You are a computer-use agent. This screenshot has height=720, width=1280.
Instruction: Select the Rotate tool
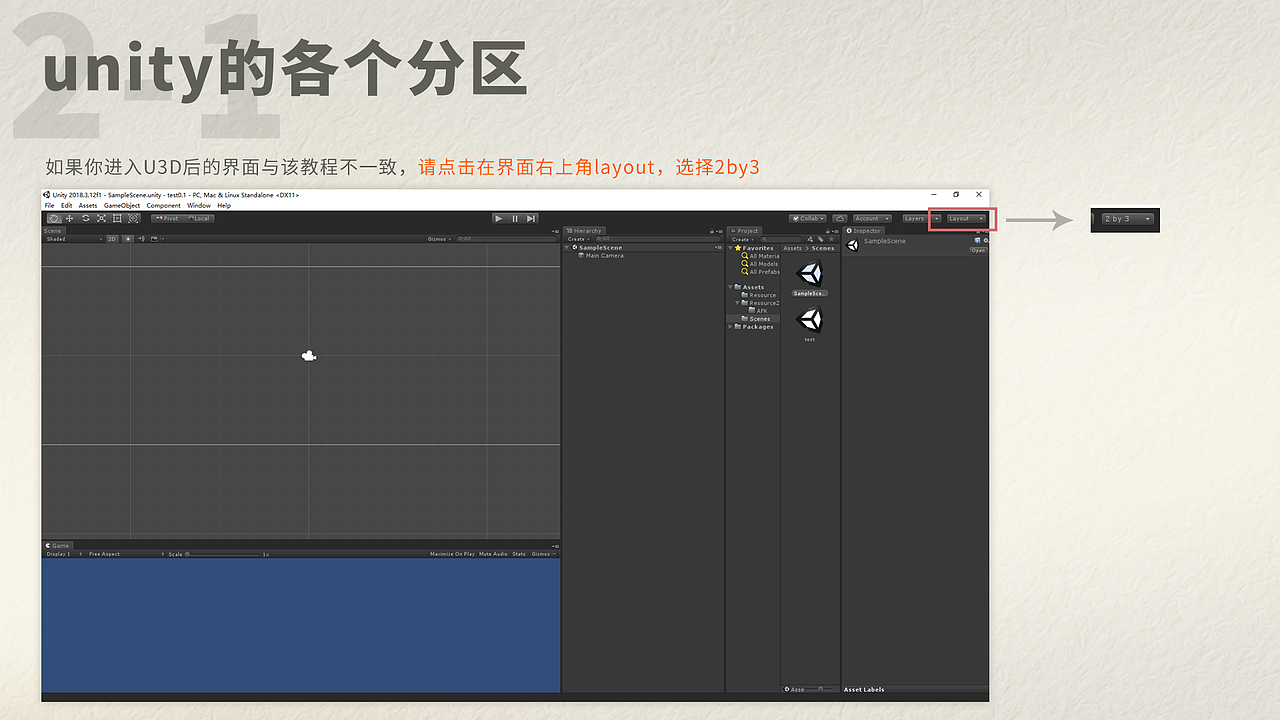[x=85, y=218]
